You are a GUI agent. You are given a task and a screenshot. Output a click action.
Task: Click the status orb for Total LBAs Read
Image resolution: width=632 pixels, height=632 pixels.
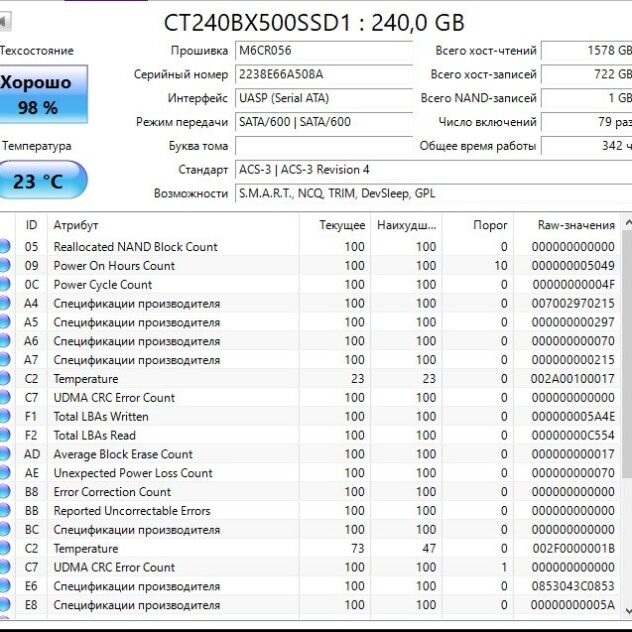(x=4, y=435)
